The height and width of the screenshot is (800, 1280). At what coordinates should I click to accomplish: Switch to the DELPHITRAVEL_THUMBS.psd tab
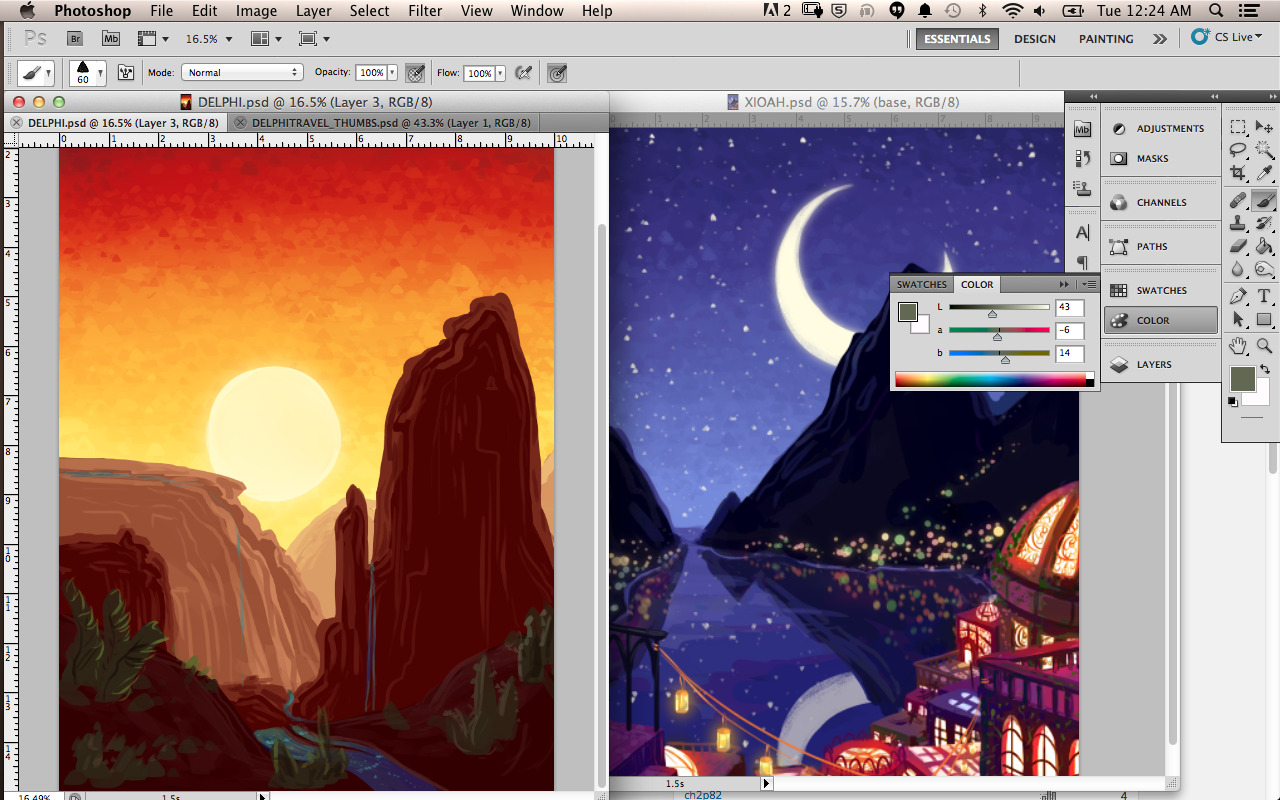click(x=385, y=122)
